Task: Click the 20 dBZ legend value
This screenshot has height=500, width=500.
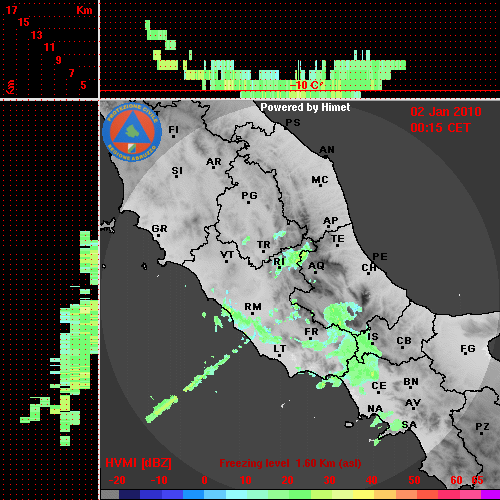Action: pyautogui.click(x=288, y=480)
